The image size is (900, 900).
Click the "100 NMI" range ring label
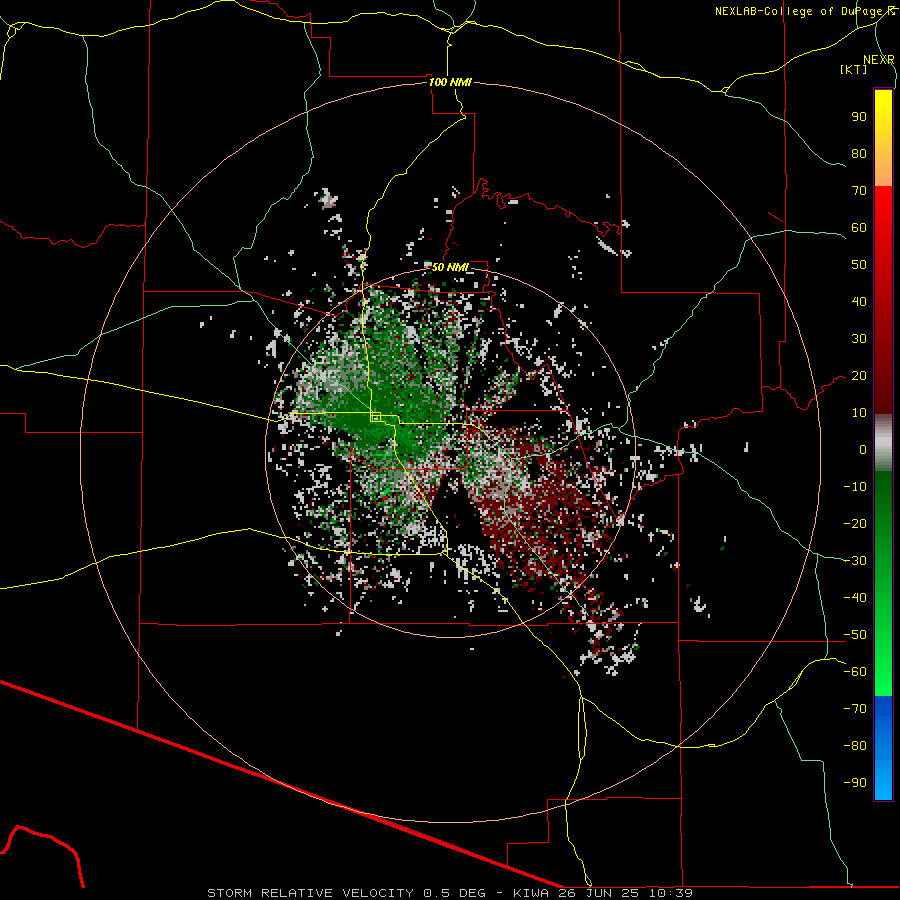tap(450, 82)
